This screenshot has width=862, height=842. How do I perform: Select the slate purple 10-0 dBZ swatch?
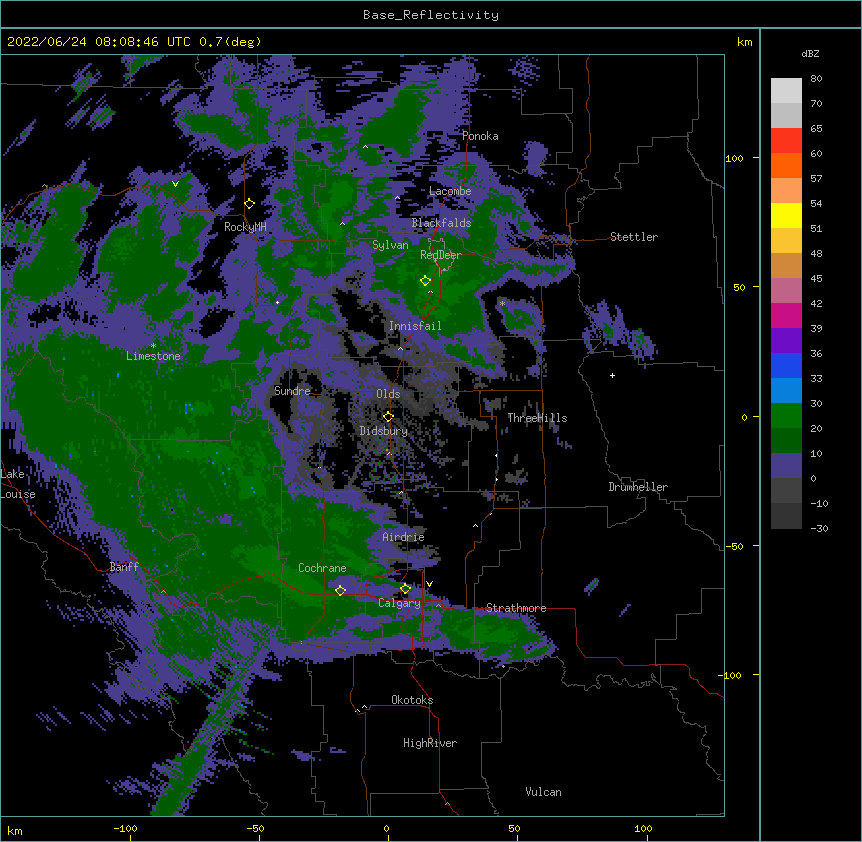tap(786, 466)
